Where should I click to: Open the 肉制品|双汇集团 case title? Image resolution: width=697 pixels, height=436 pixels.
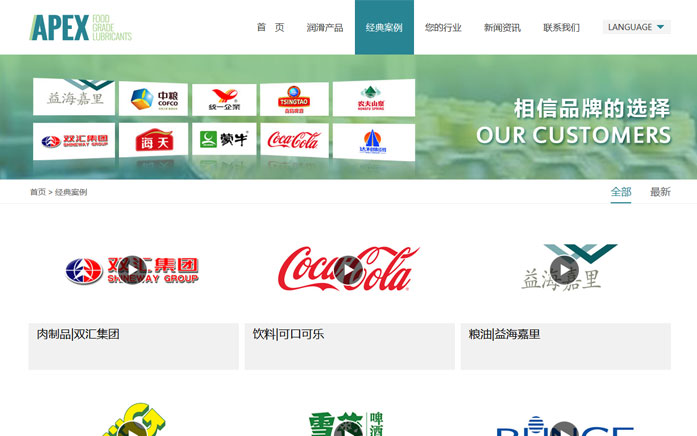pyautogui.click(x=78, y=334)
